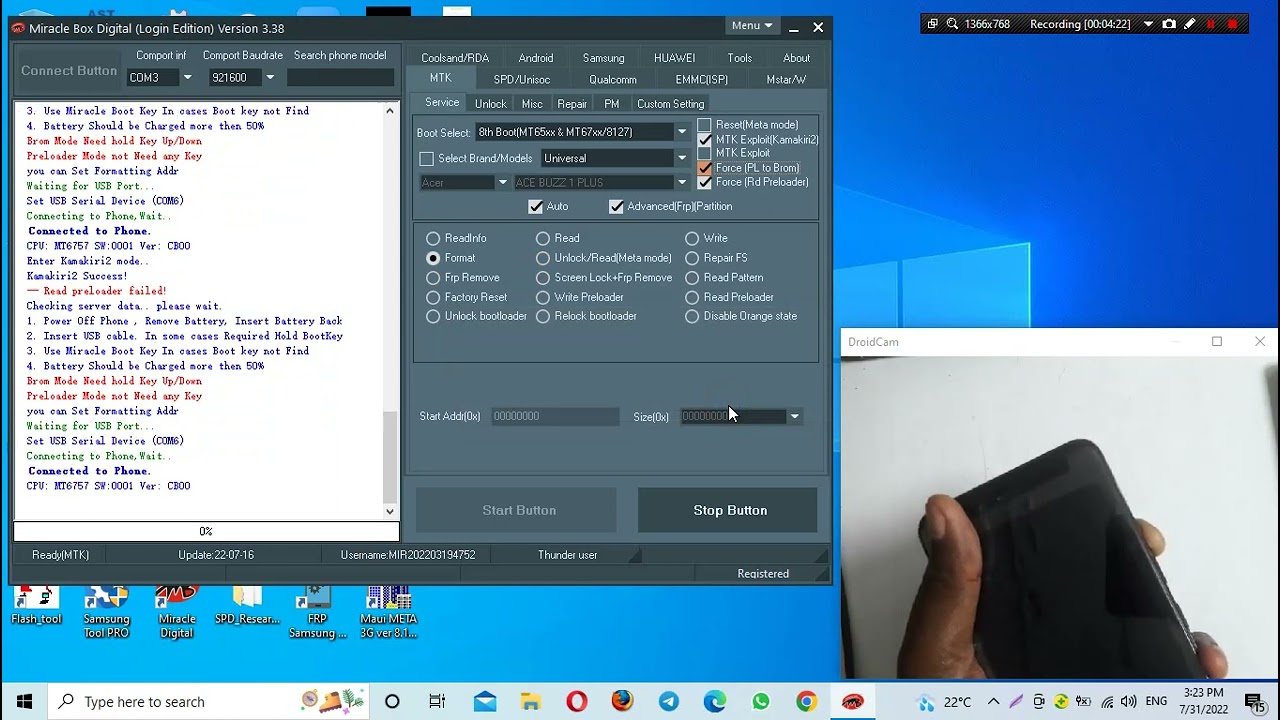The width and height of the screenshot is (1280, 720).
Task: Expand the recorder bar dropdown arrow
Action: tap(1148, 24)
